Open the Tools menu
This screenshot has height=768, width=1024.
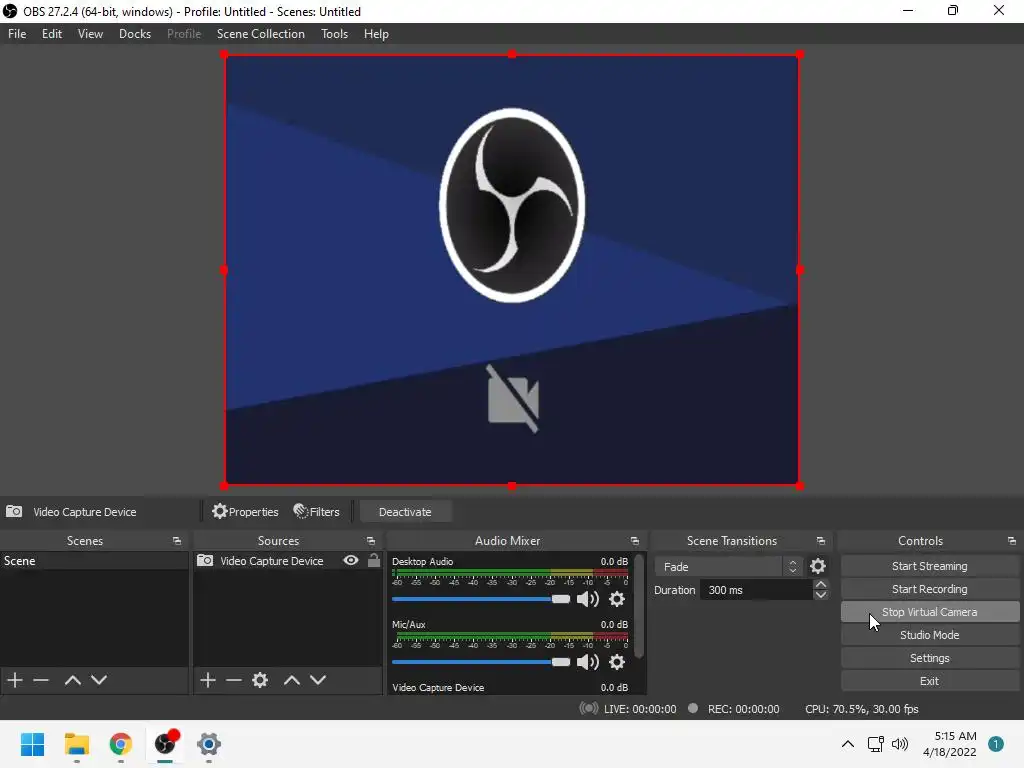[x=334, y=34]
